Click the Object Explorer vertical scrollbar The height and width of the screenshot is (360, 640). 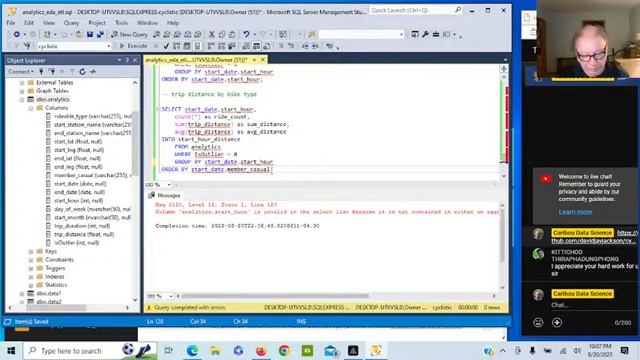[135, 143]
